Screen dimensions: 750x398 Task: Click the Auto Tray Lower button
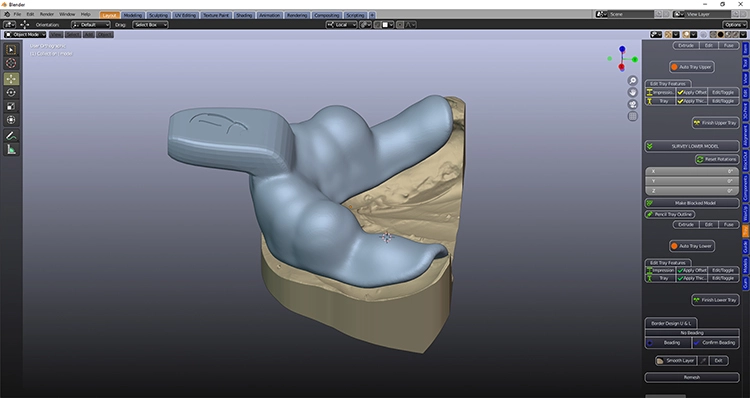point(692,246)
